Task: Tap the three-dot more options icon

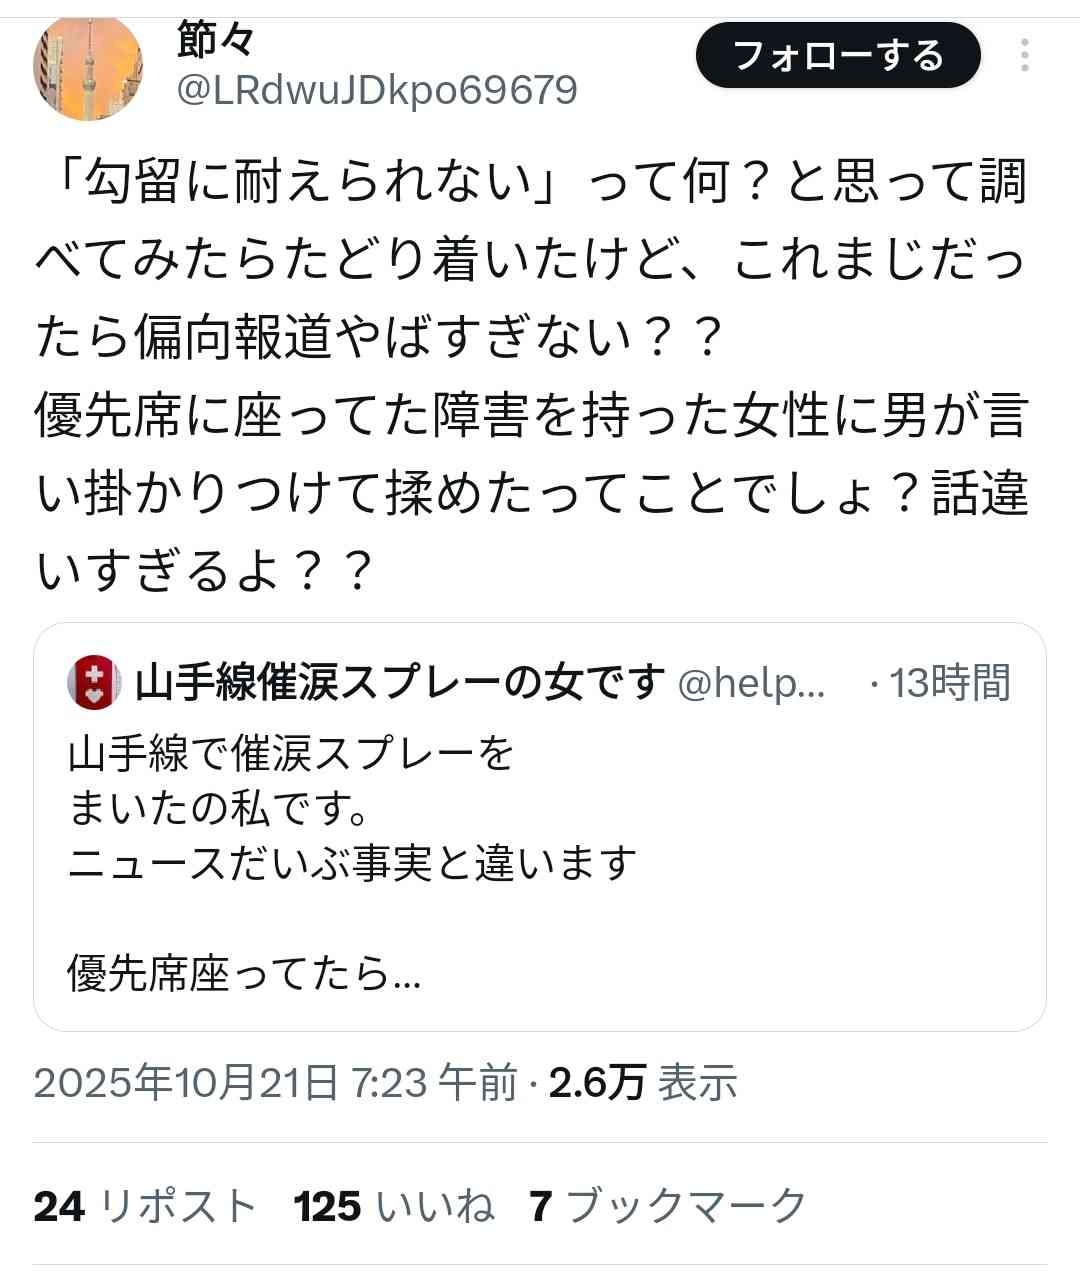Action: pyautogui.click(x=1025, y=56)
